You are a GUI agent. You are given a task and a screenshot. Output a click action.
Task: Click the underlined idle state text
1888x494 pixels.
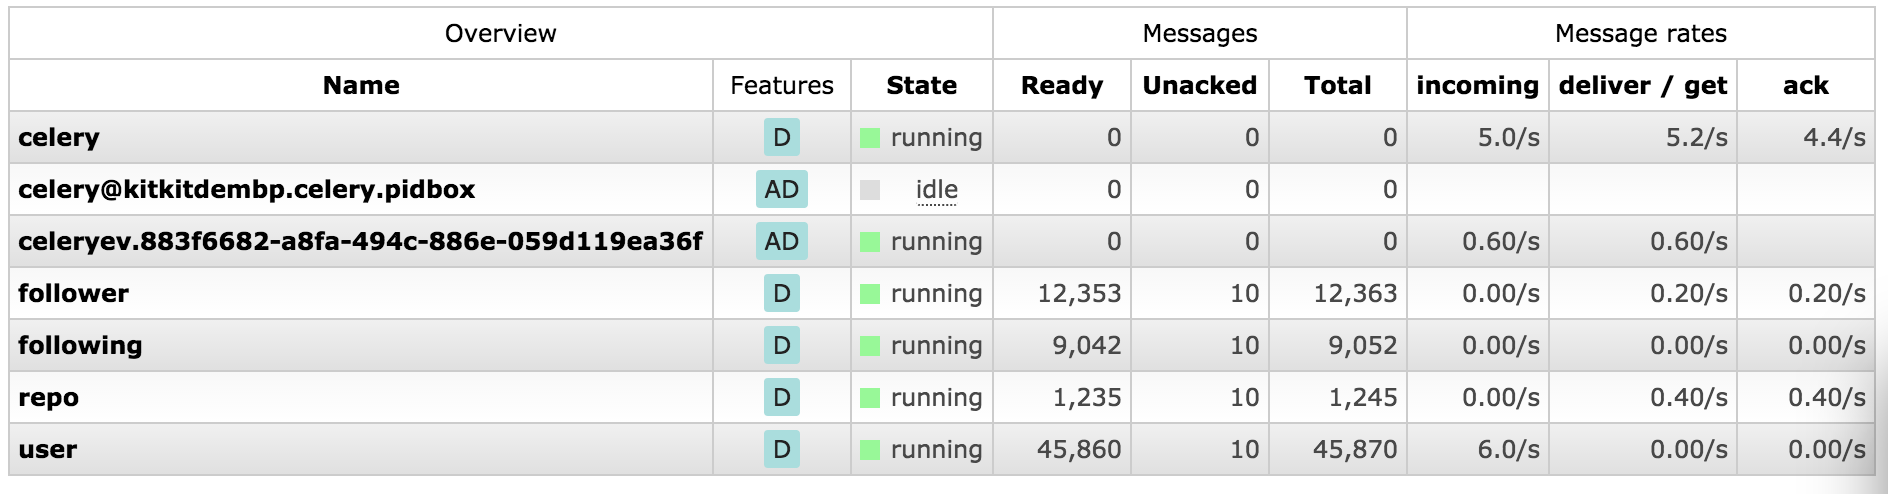937,189
